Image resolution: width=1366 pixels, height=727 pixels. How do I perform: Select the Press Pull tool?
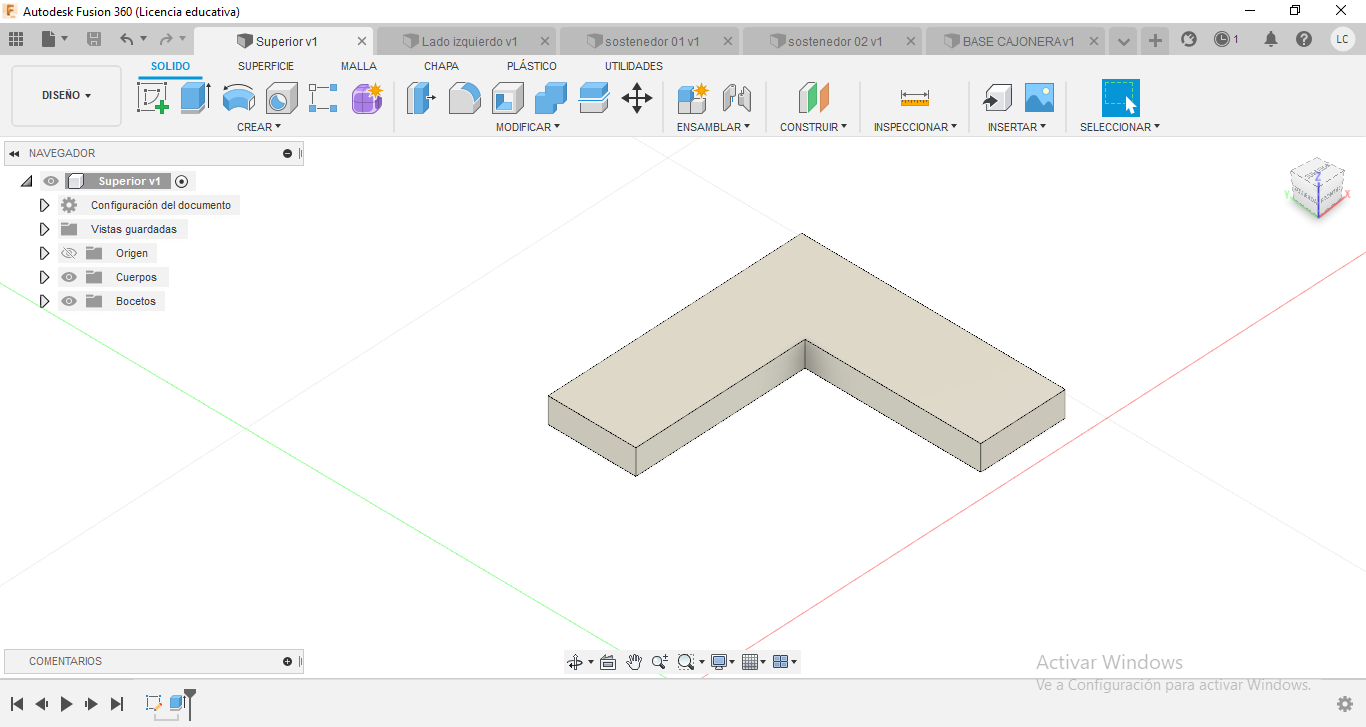pyautogui.click(x=421, y=98)
